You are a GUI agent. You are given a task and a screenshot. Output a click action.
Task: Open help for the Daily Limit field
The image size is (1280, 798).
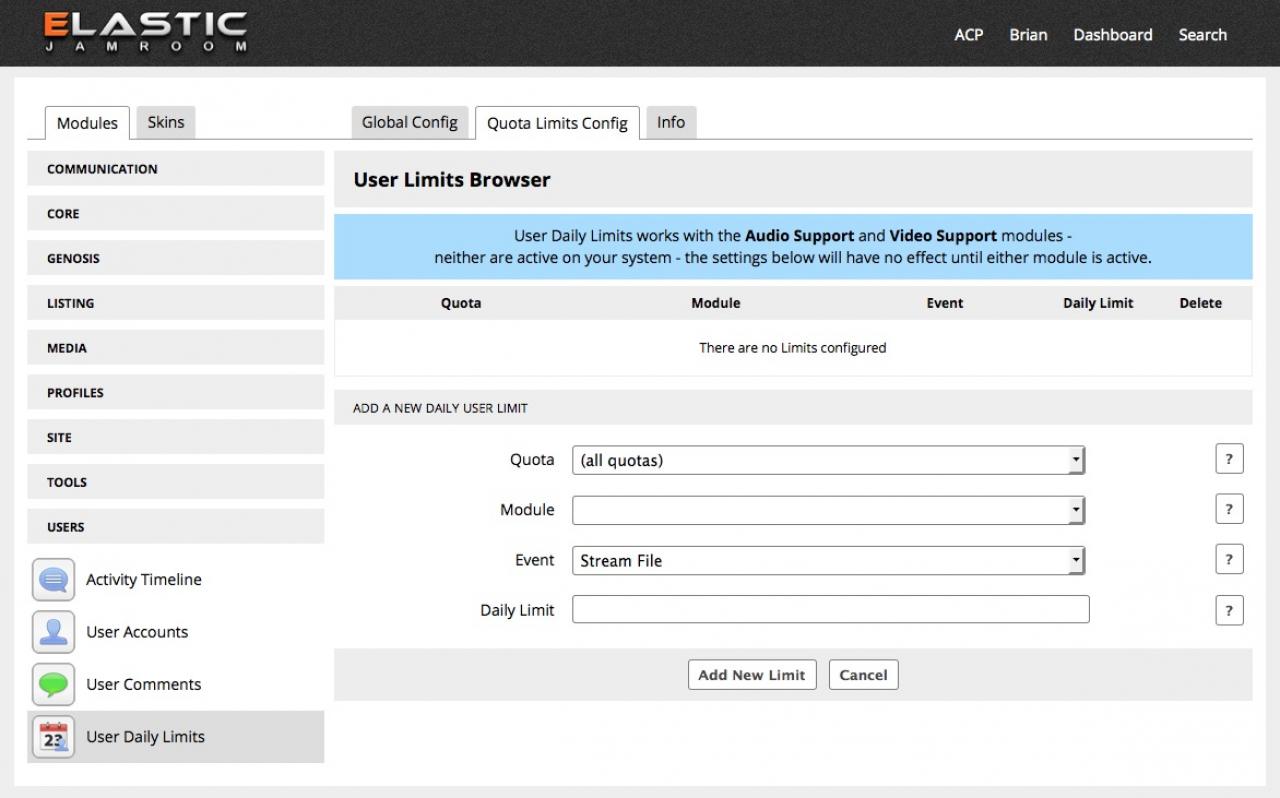1229,610
